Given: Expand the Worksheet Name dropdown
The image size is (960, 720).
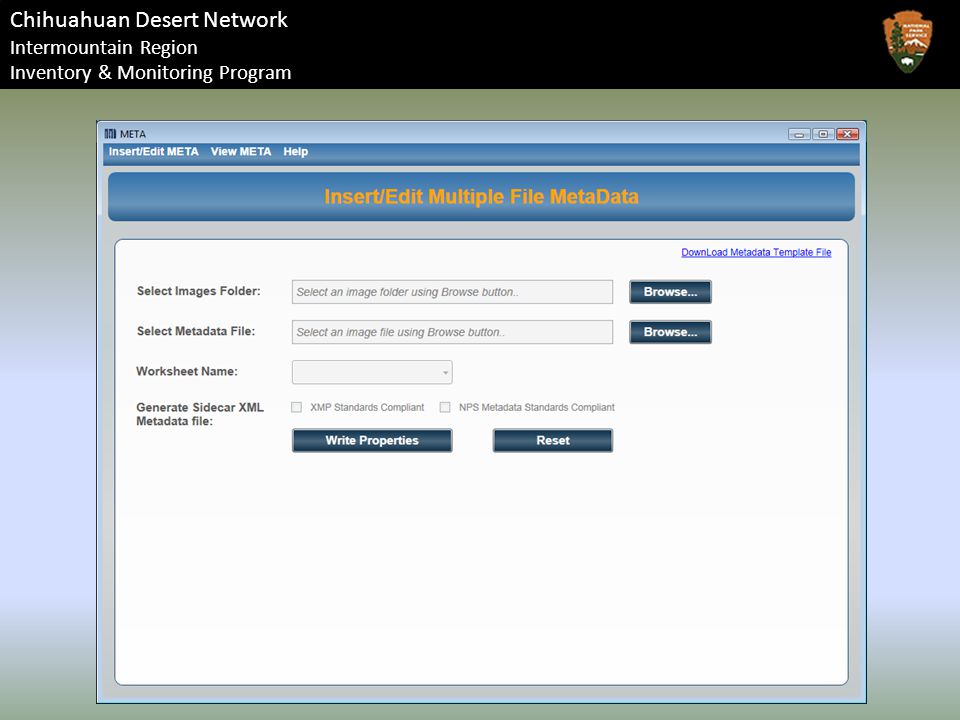Looking at the screenshot, I should point(372,372).
